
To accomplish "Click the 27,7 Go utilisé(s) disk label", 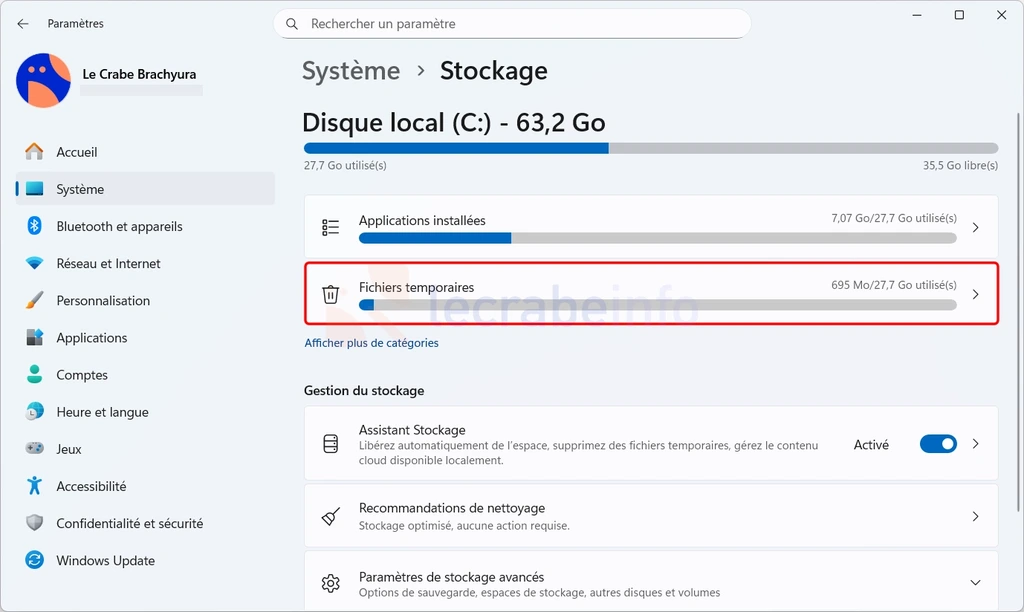I will pos(345,166).
